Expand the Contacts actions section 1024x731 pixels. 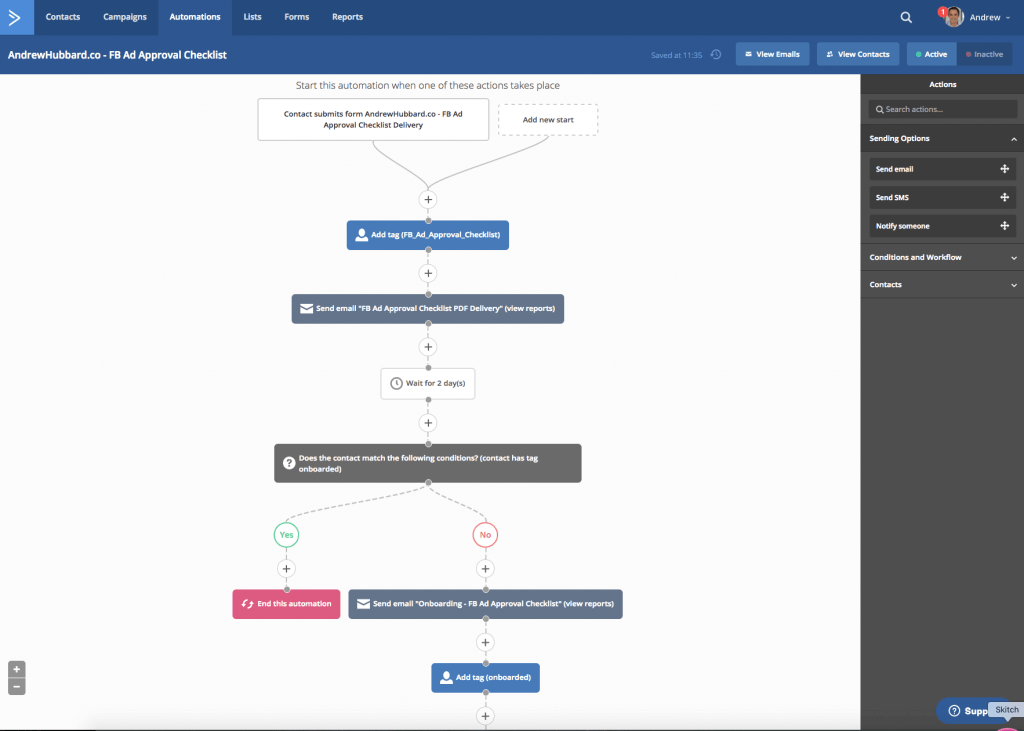pos(1013,285)
